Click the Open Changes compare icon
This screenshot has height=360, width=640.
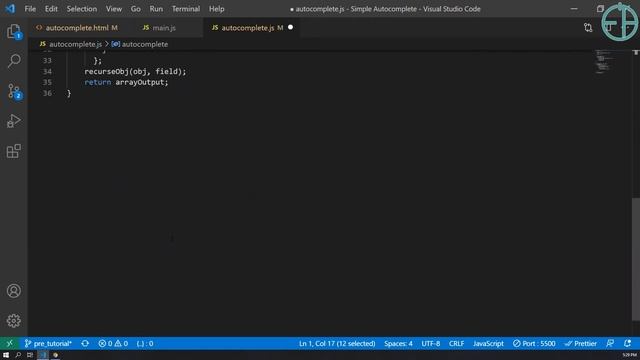(588, 27)
